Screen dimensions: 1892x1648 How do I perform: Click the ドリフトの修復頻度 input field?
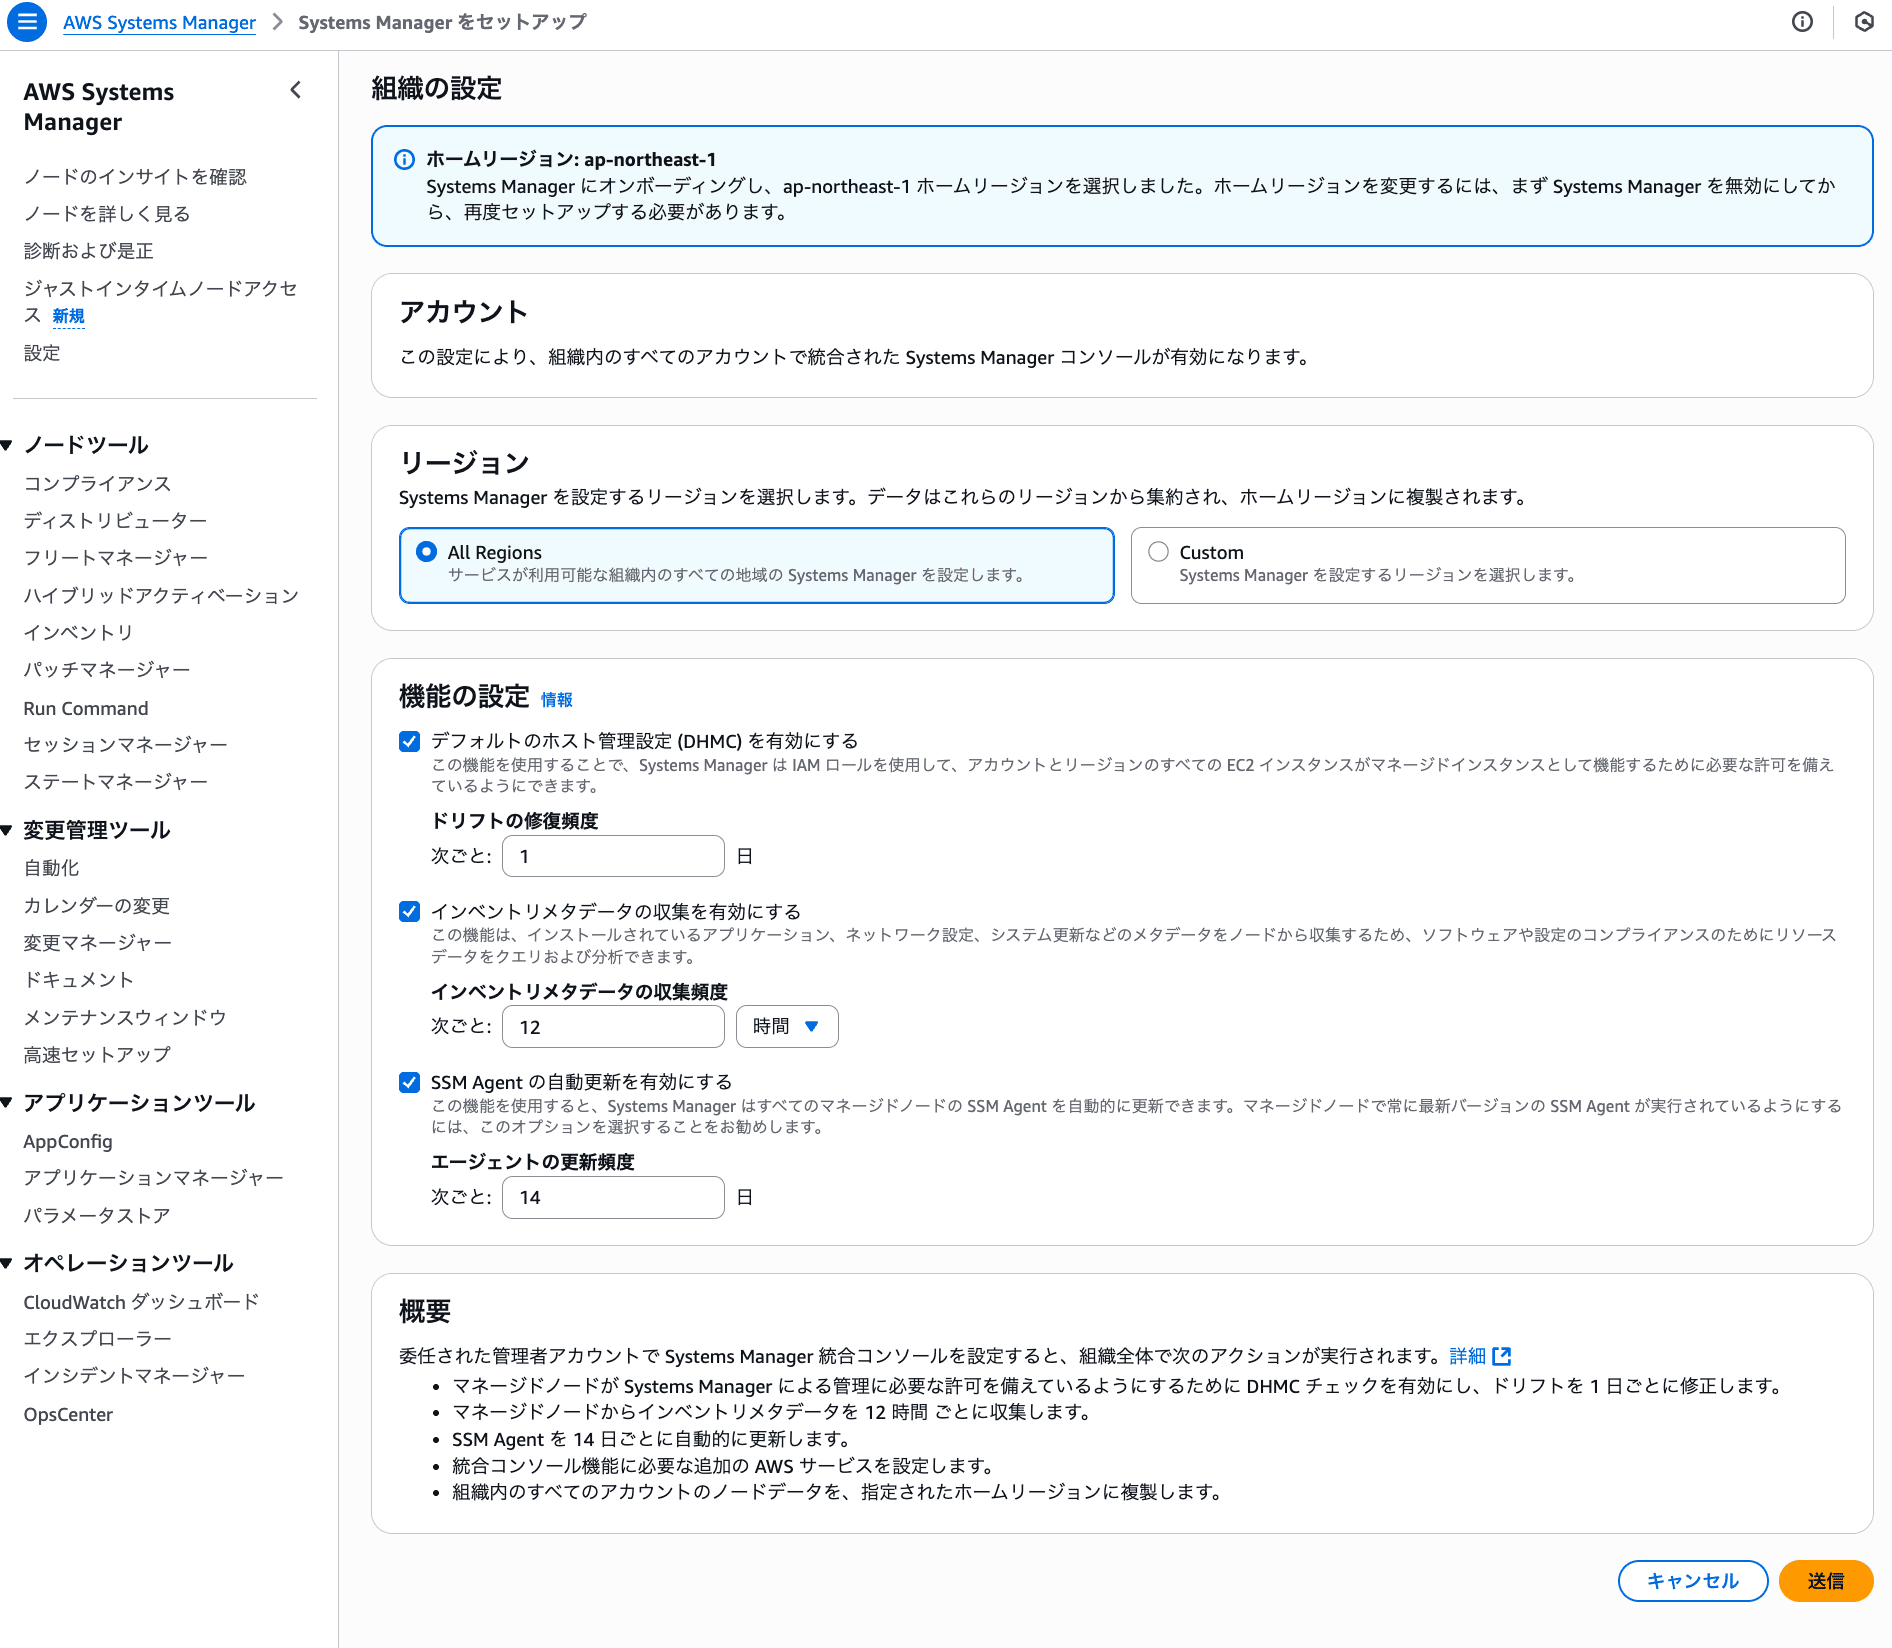tap(613, 857)
